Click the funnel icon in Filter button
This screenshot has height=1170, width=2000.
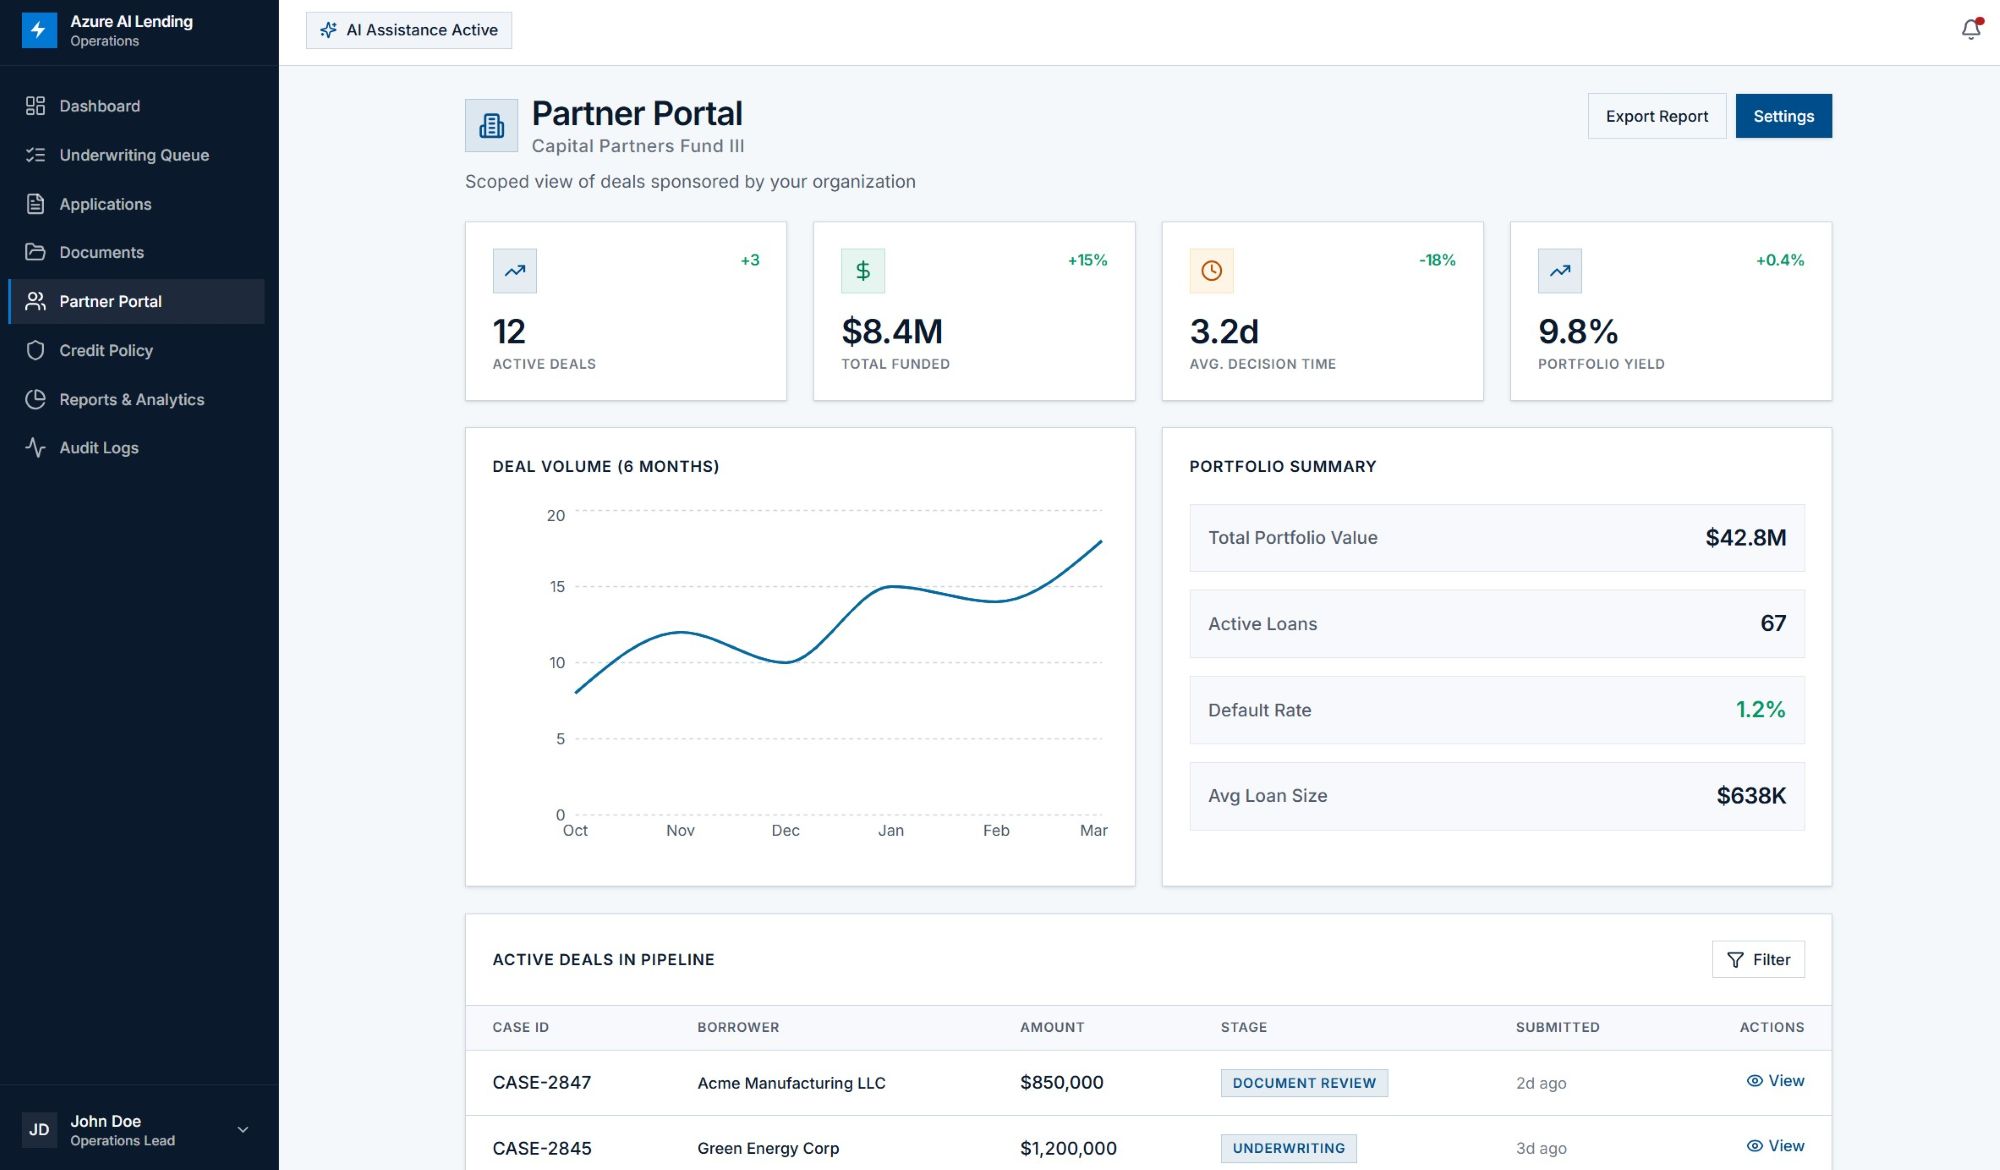tap(1735, 960)
